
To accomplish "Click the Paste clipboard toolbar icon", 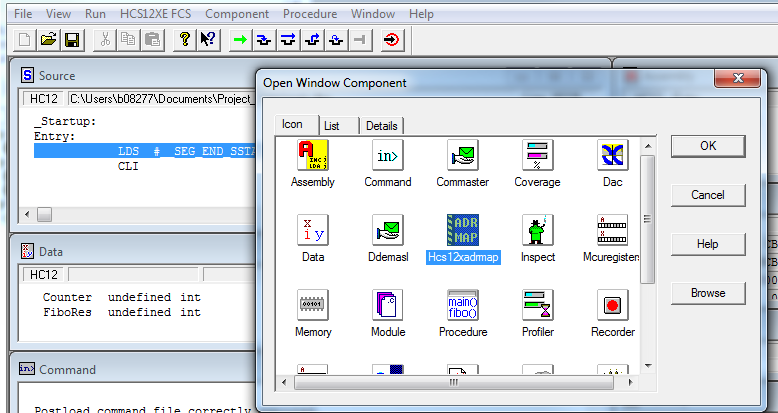I will tap(152, 40).
